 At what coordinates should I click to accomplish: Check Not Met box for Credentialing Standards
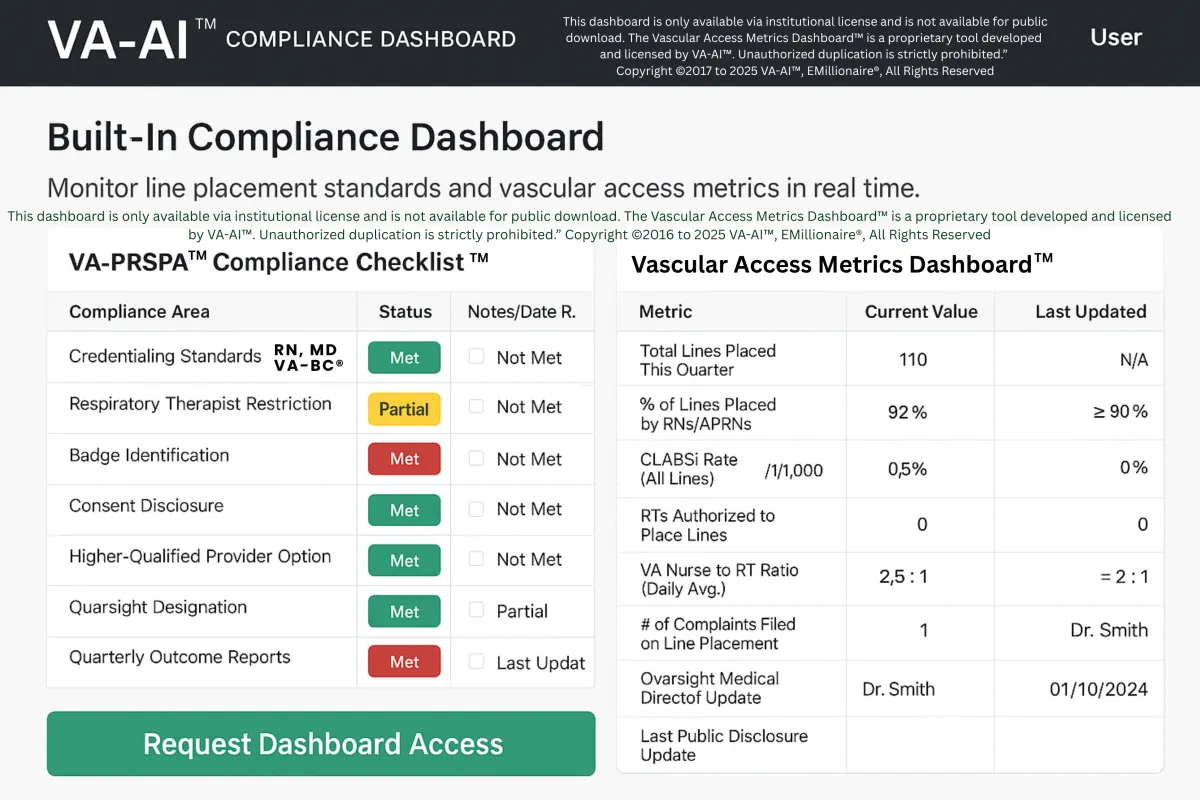click(477, 356)
